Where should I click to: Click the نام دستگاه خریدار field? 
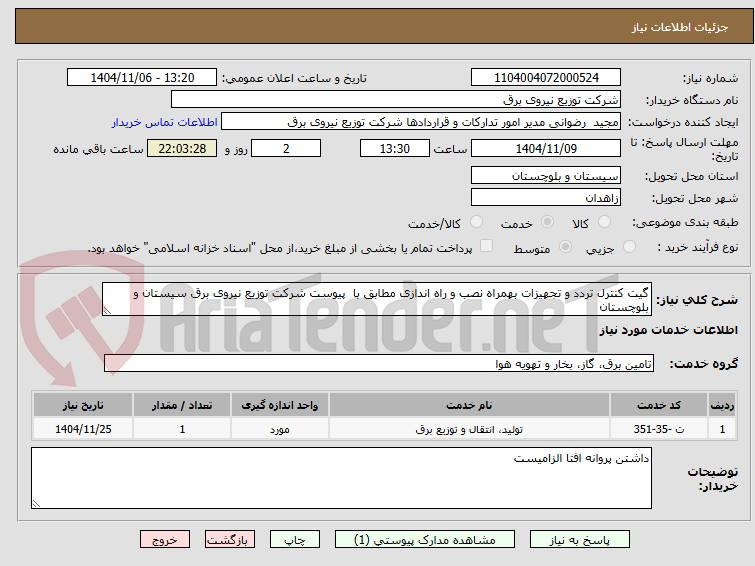[396, 99]
